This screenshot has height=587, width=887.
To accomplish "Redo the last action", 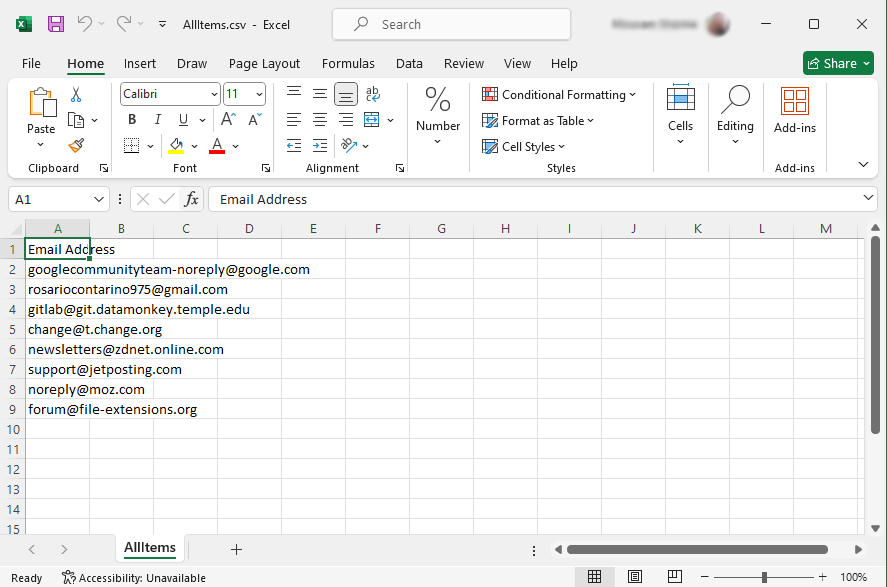I will (x=124, y=24).
